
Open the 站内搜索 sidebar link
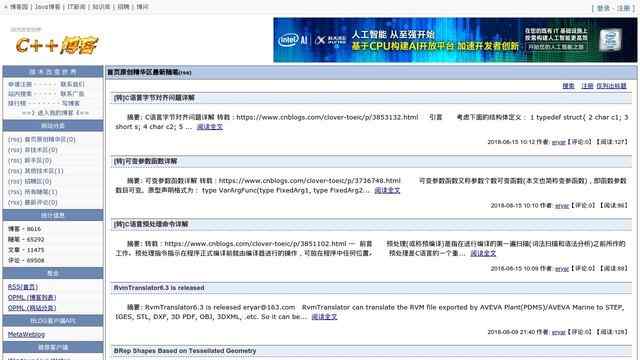(x=20, y=93)
